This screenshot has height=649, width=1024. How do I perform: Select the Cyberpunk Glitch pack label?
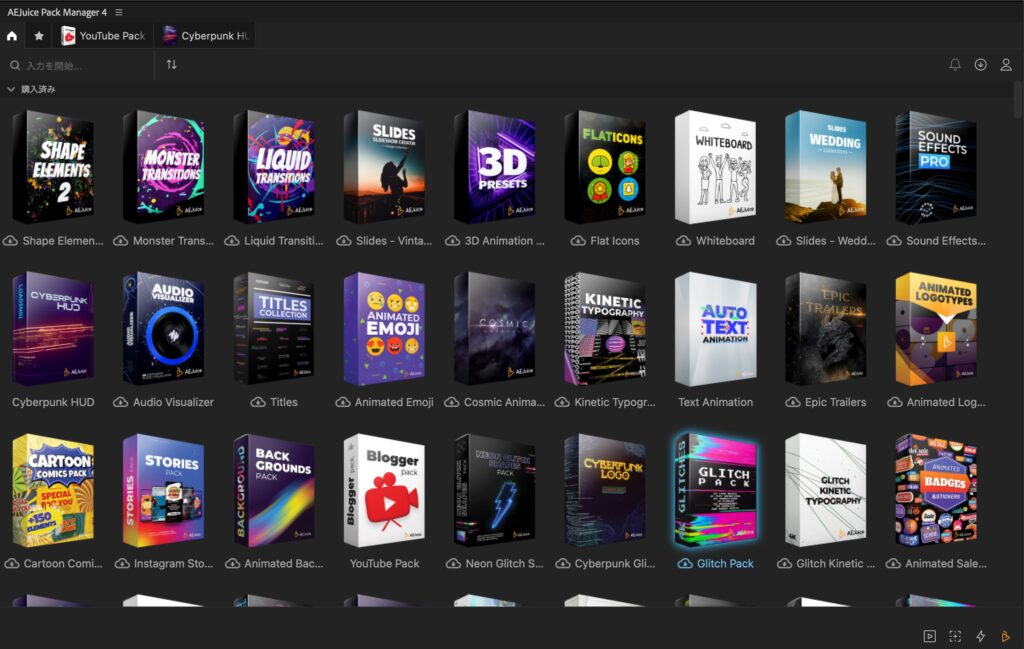point(615,563)
